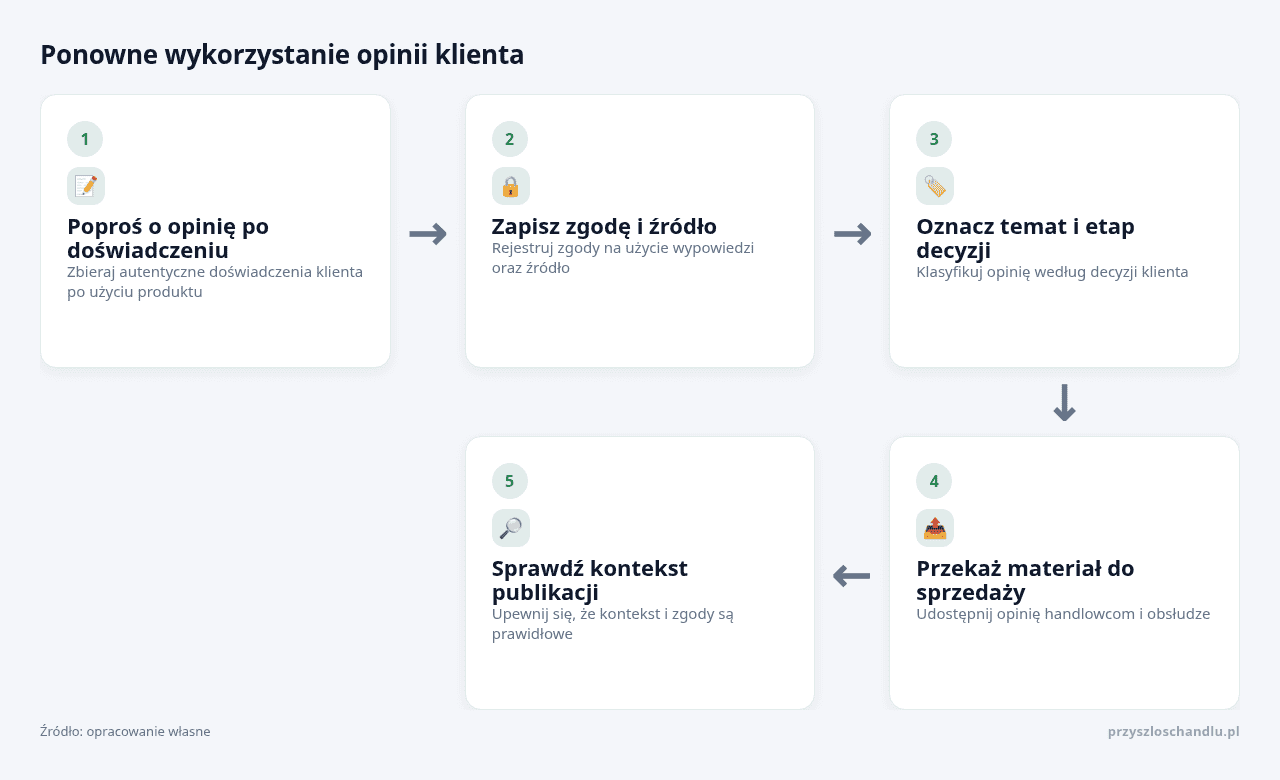Click the heading 'Oznacz temat i etap decyzji'

(x=1025, y=238)
